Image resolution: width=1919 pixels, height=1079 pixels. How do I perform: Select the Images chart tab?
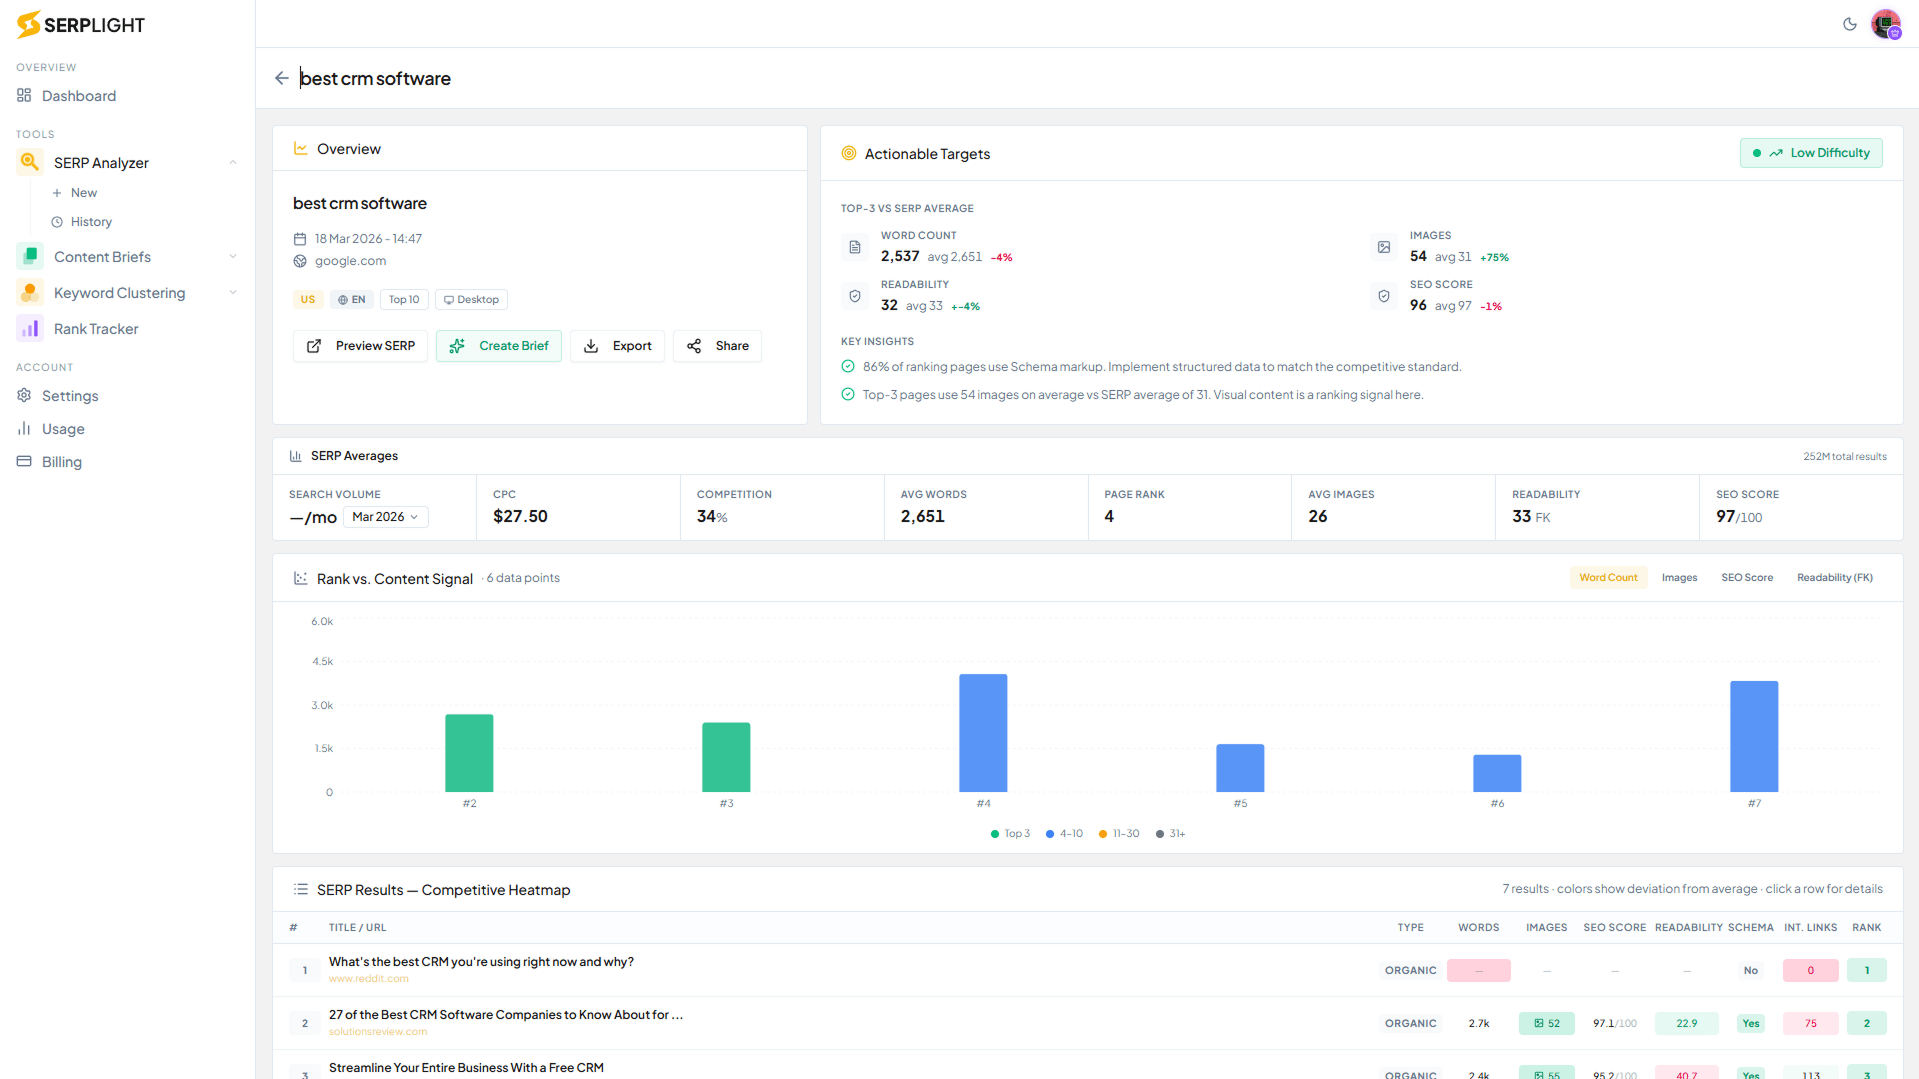[1679, 577]
